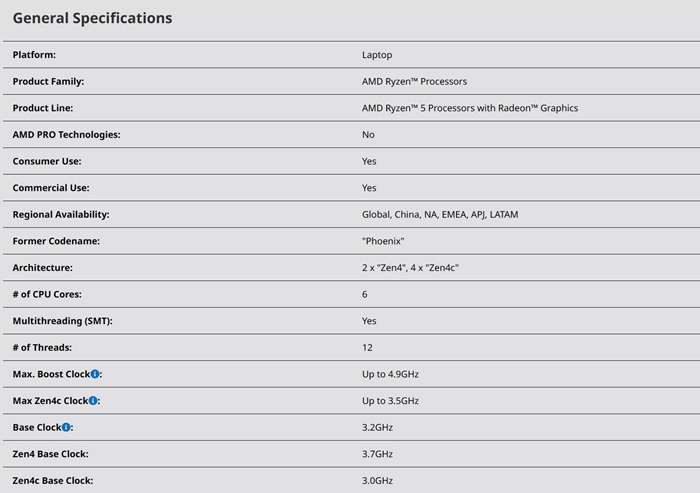Viewport: 700px width, 493px height.
Task: Click the Ryzen 5 Processors with Radeon Graphics text
Action: (x=469, y=108)
